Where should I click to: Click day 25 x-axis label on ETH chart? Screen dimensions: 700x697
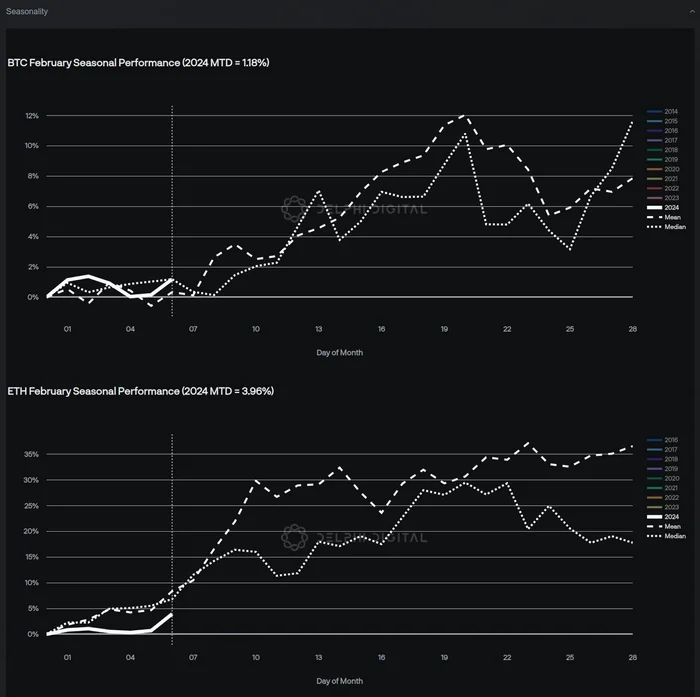click(x=570, y=658)
